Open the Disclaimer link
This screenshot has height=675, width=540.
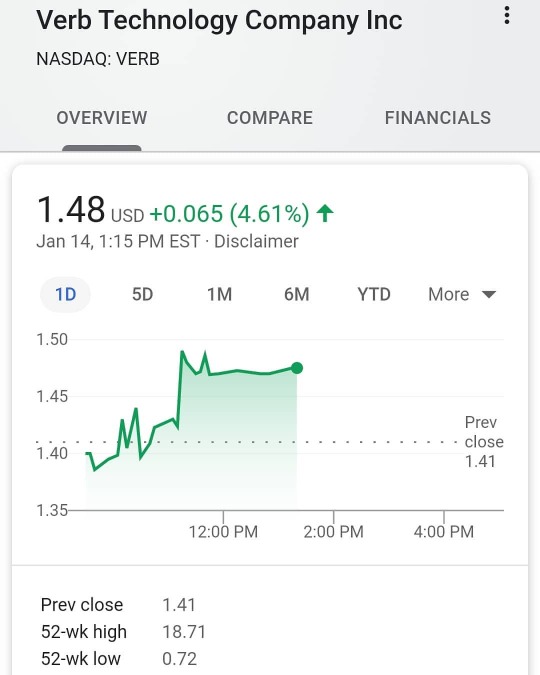(256, 242)
